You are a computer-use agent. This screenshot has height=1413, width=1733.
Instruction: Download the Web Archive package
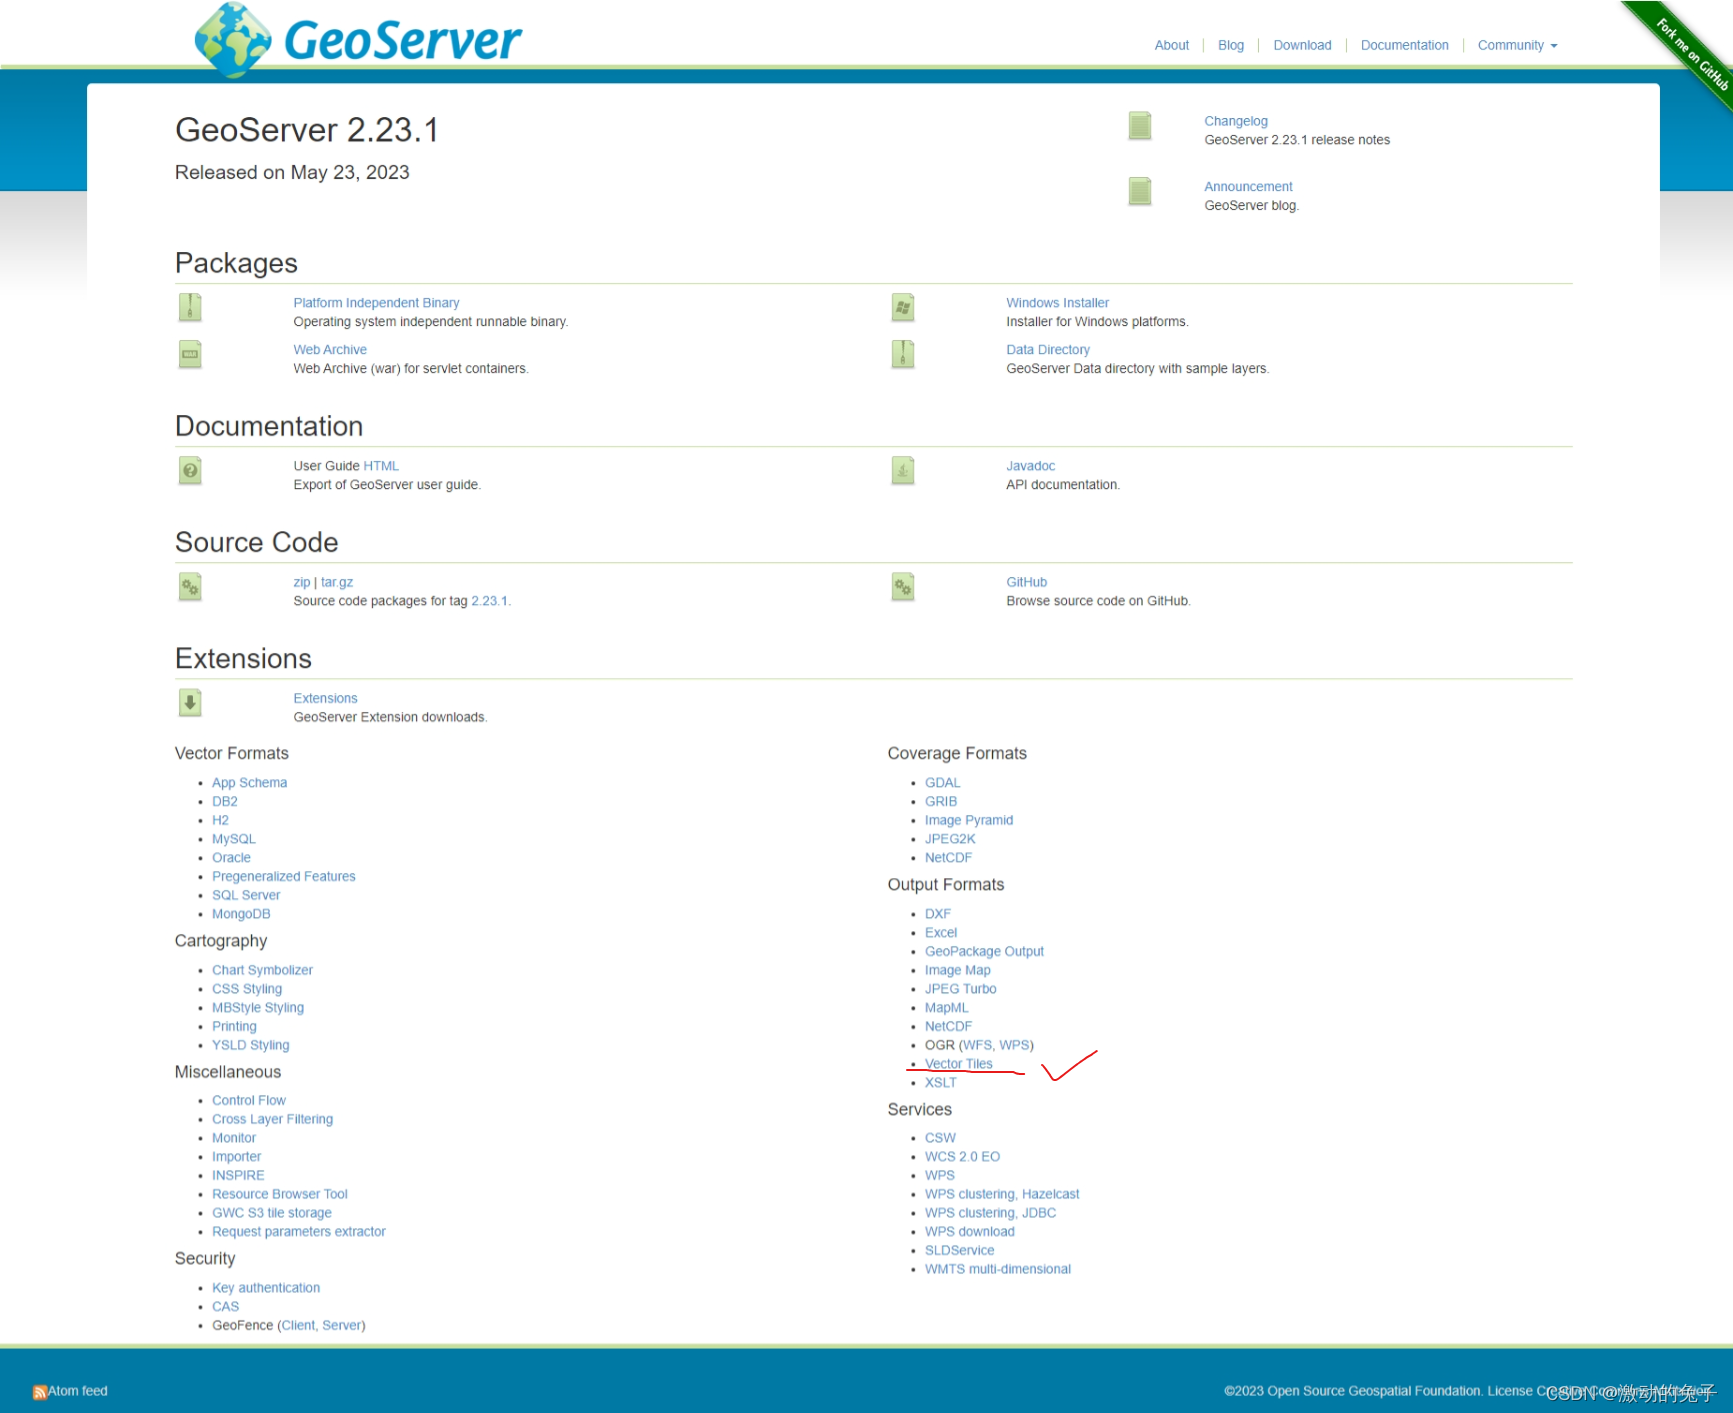(x=330, y=350)
